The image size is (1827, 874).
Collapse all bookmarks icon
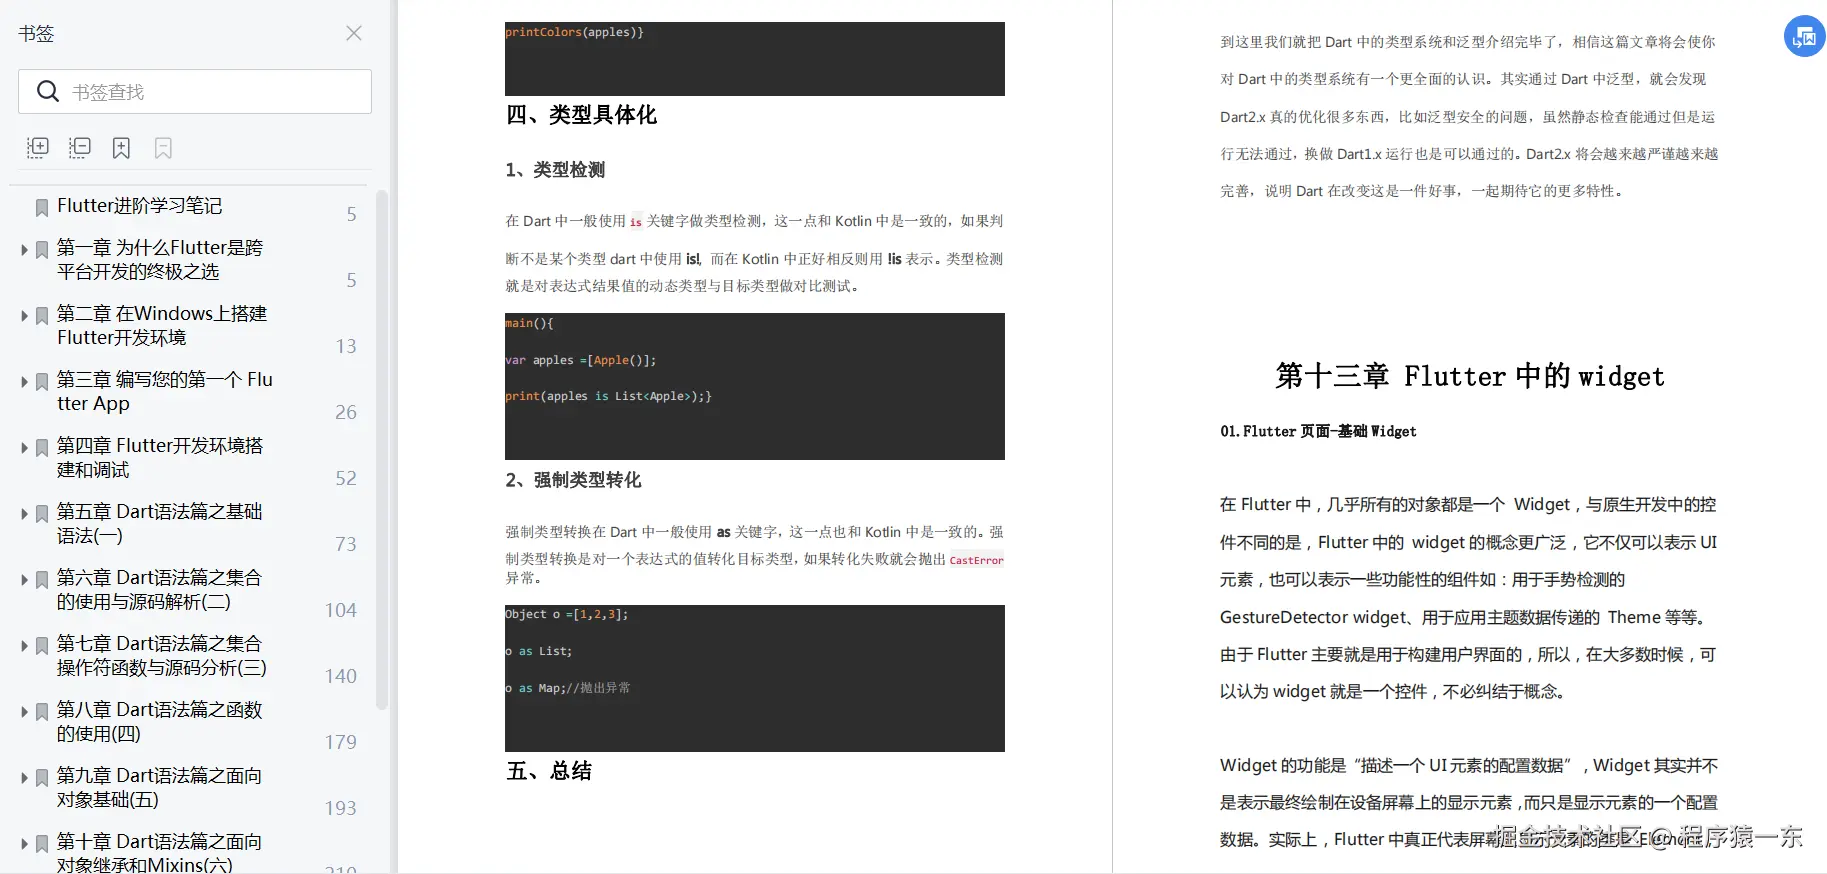pos(79,148)
